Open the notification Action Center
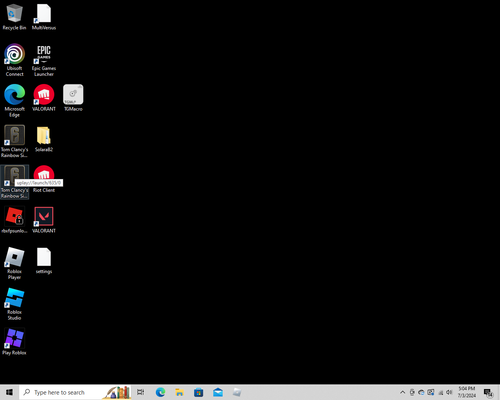This screenshot has height=400, width=500. point(488,393)
